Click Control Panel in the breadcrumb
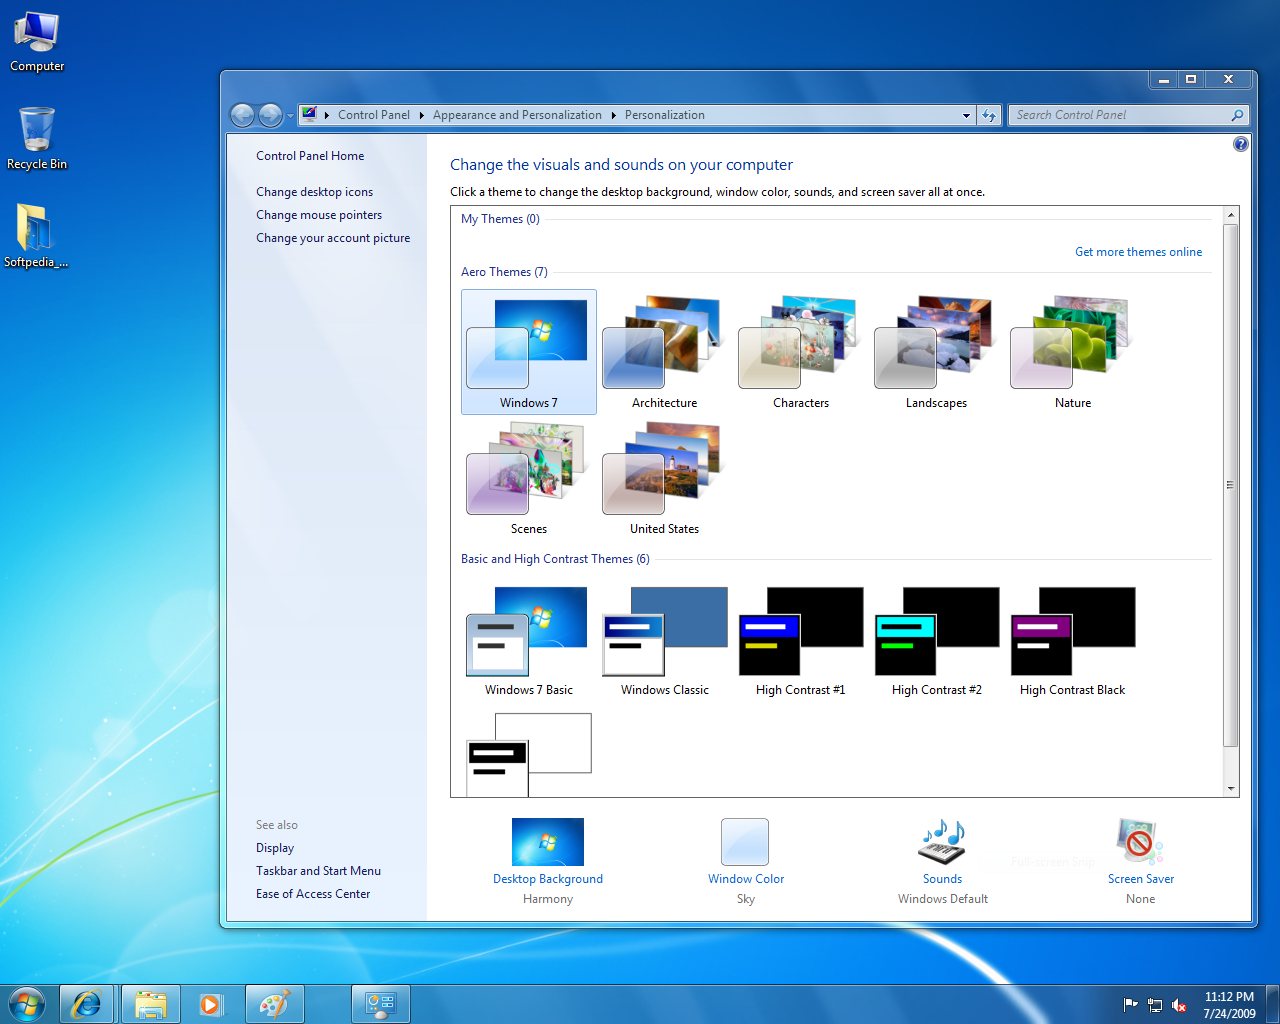 coord(374,115)
